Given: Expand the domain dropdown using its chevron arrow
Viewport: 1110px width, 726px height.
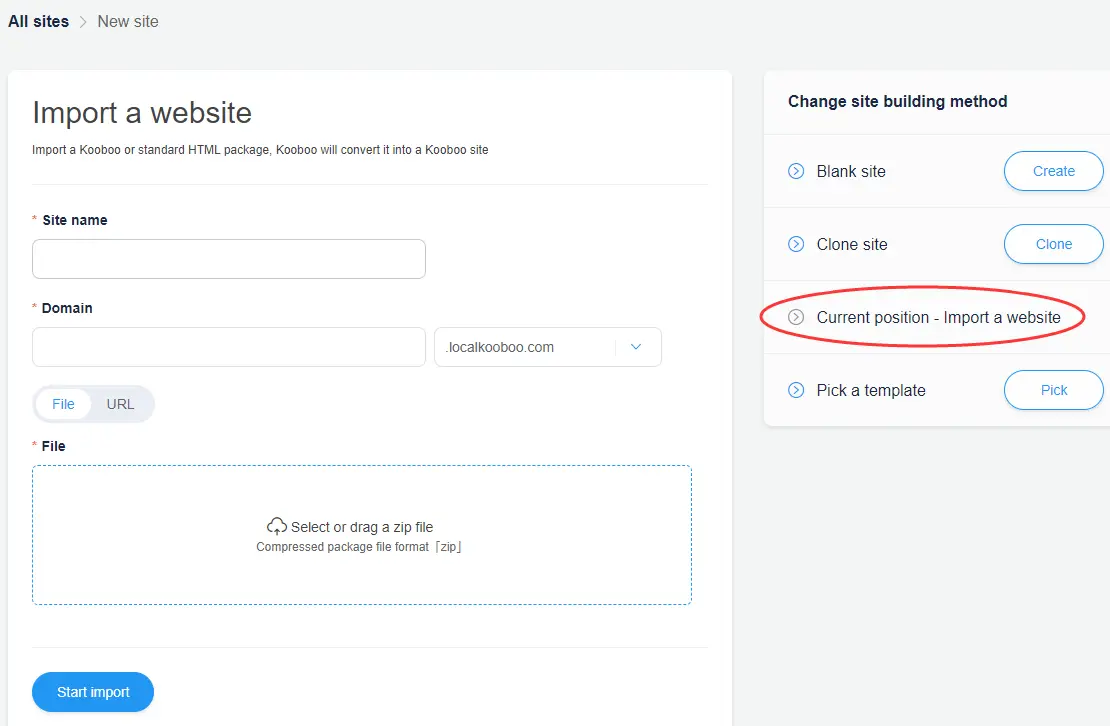Looking at the screenshot, I should click(636, 347).
